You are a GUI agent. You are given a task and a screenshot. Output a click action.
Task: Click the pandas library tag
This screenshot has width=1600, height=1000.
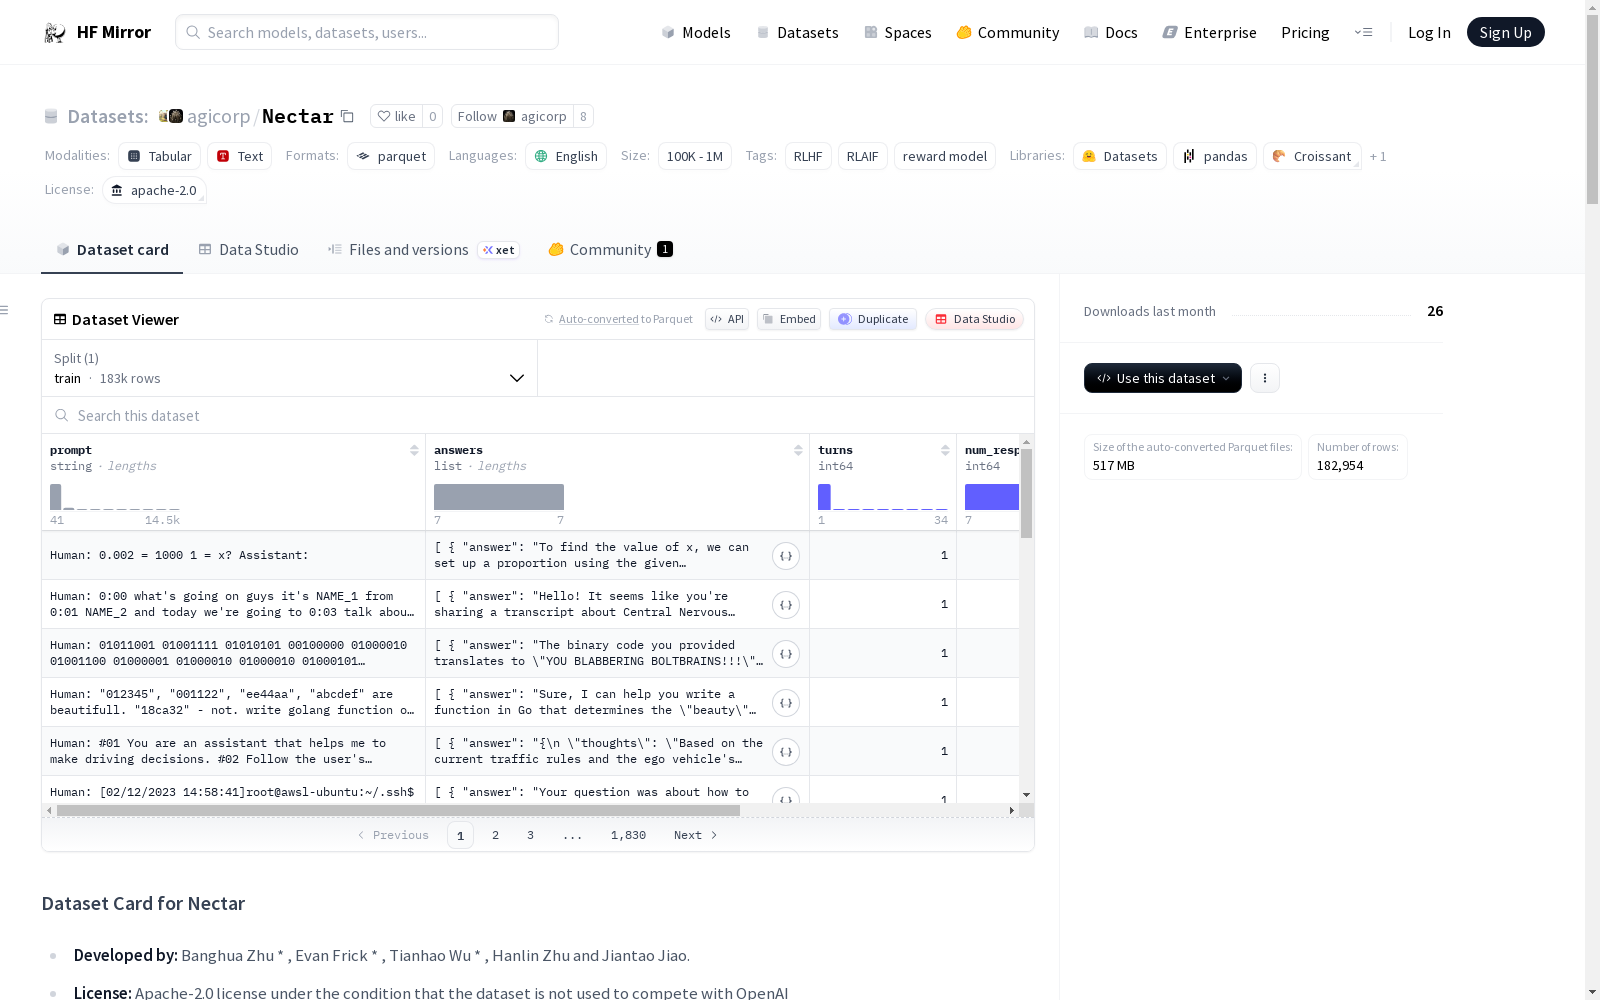tap(1215, 156)
